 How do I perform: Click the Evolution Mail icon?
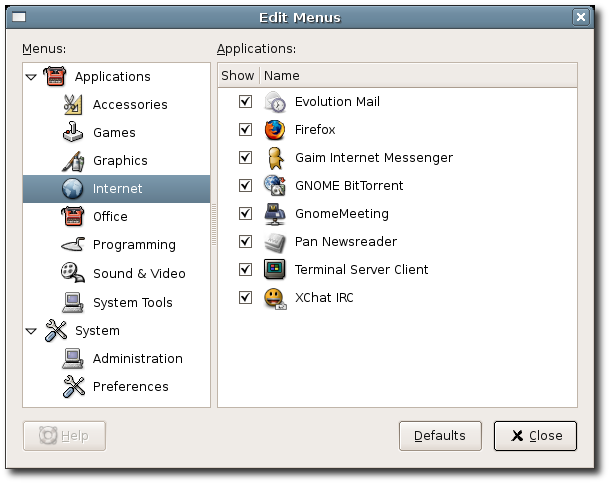pos(275,102)
